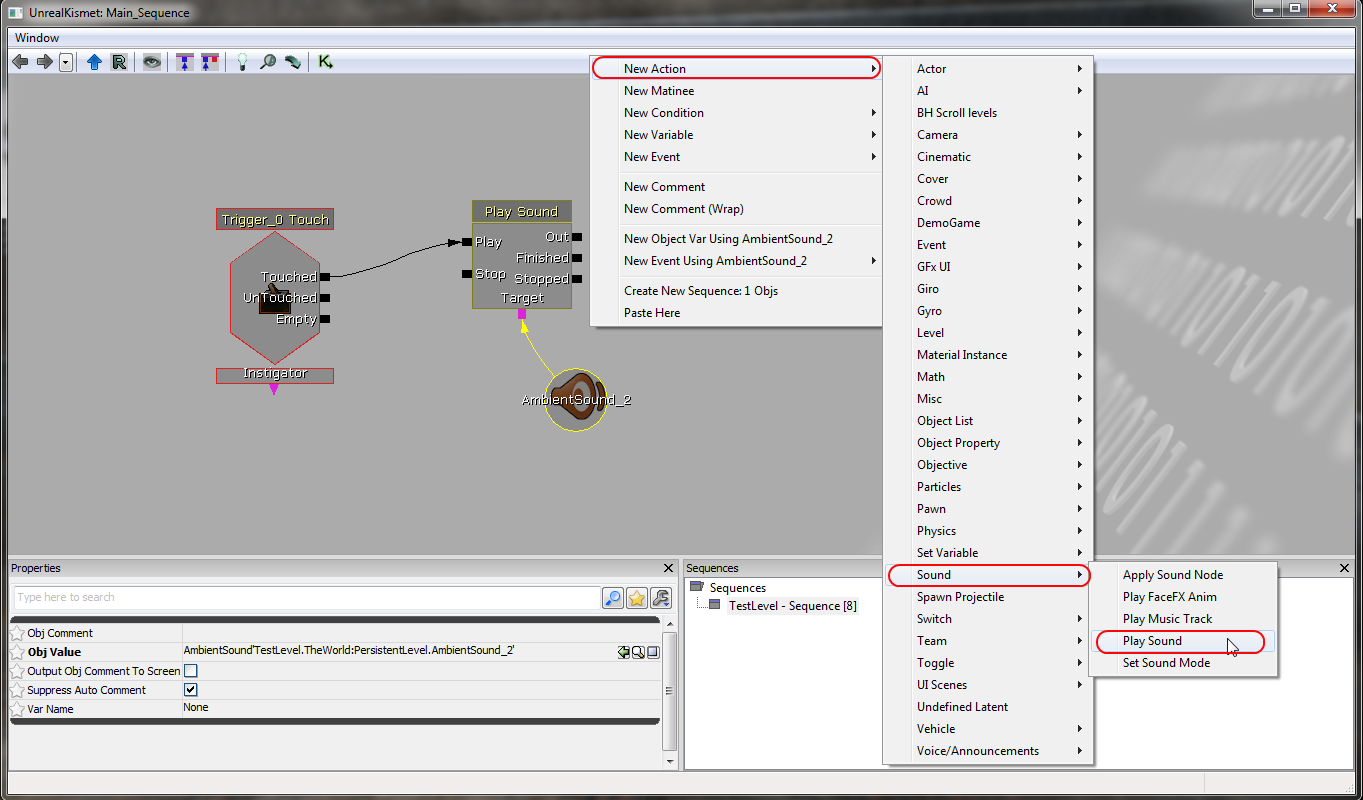This screenshot has height=800, width=1363.
Task: Expand the Sound action category
Action: 988,574
